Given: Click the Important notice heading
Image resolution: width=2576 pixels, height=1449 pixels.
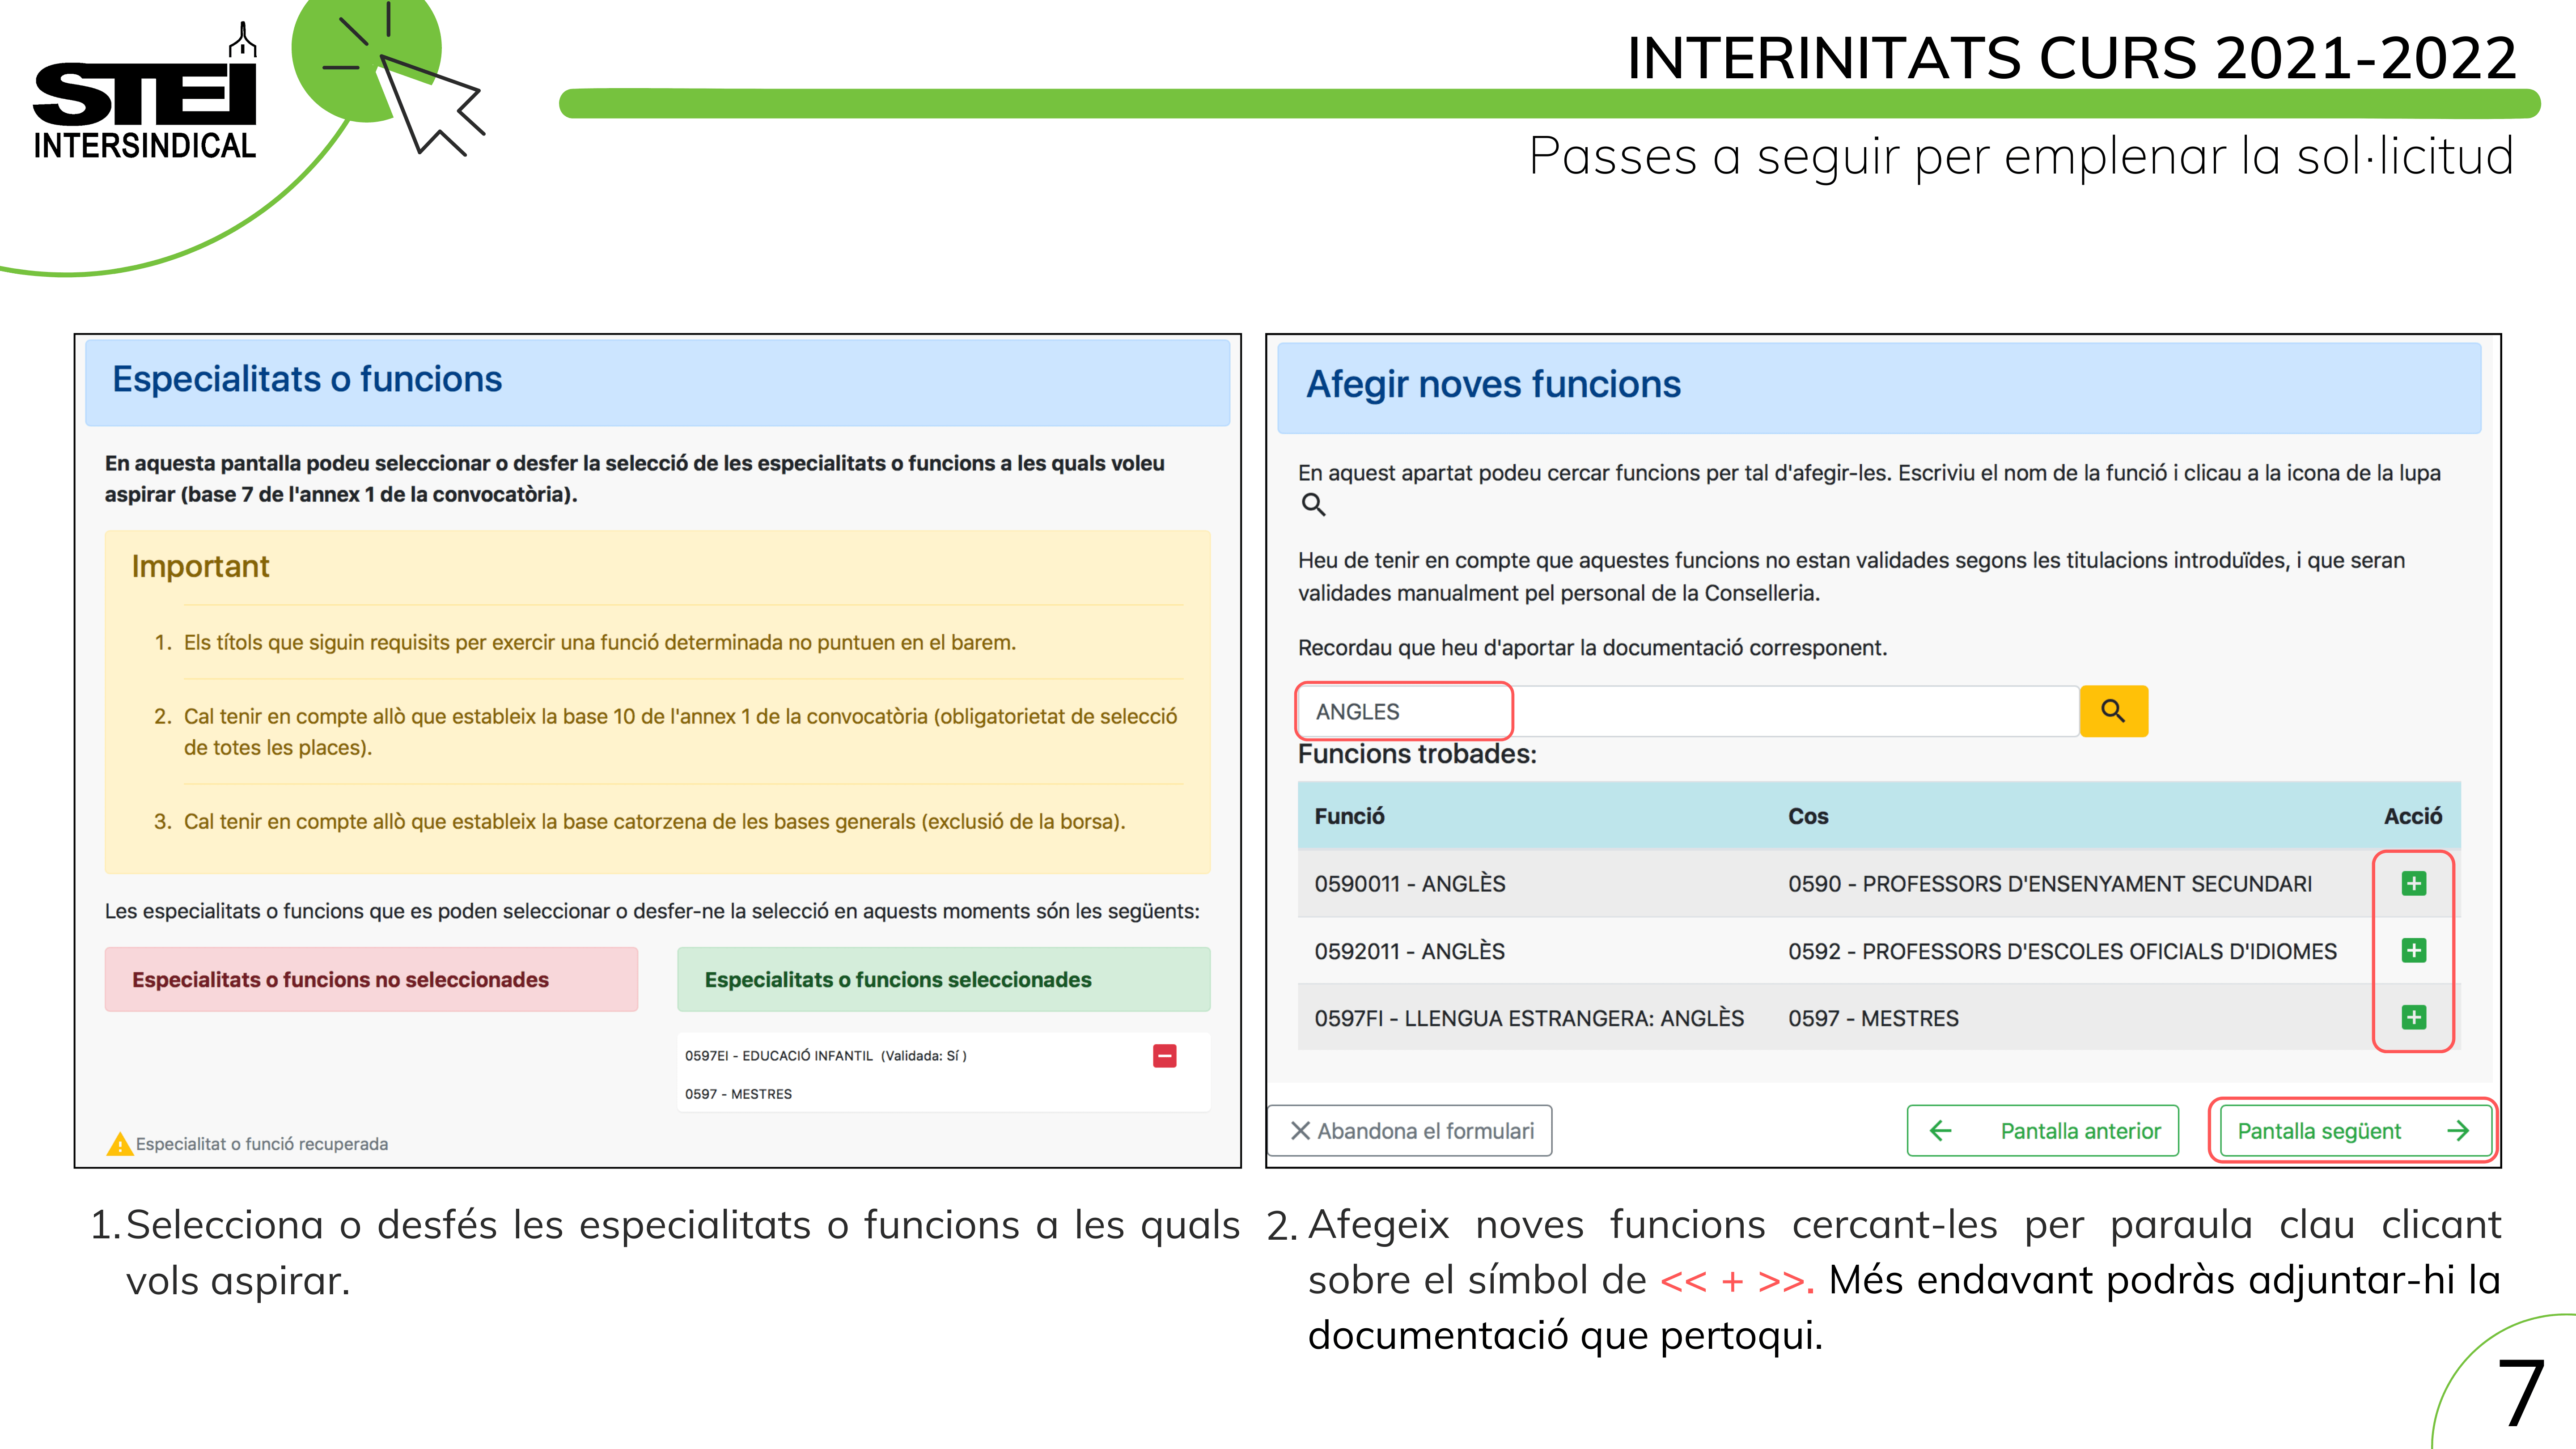Looking at the screenshot, I should 200,566.
